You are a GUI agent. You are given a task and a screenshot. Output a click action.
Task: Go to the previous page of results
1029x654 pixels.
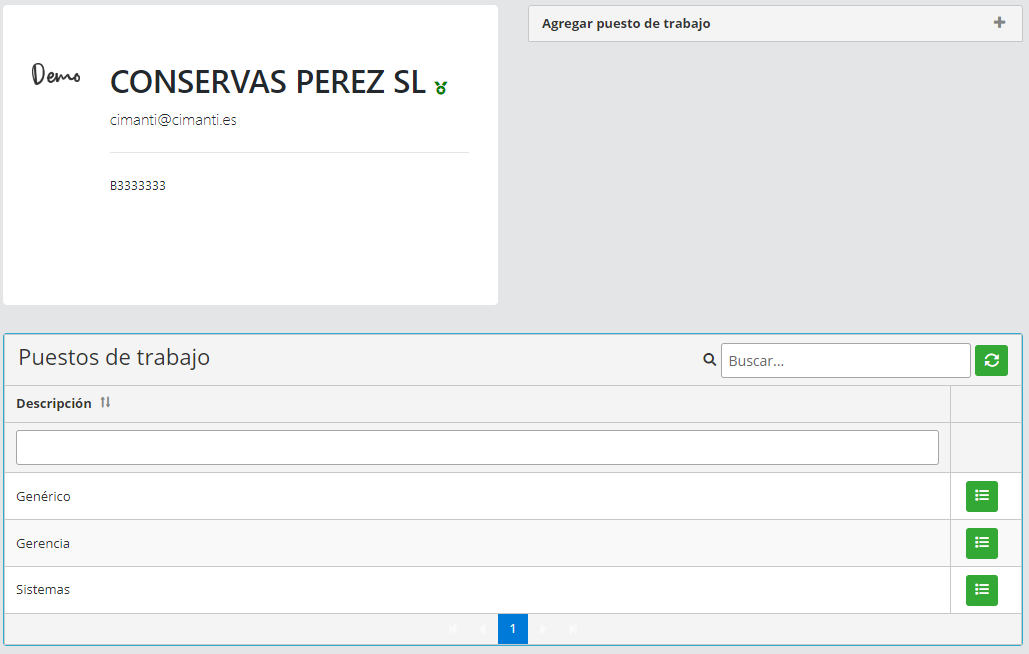point(483,629)
